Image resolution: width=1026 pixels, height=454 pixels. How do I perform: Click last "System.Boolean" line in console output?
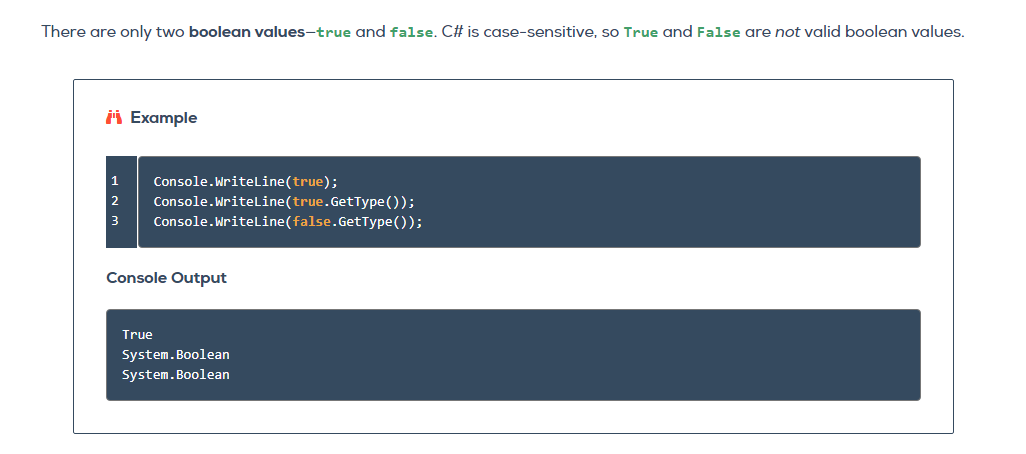click(175, 374)
